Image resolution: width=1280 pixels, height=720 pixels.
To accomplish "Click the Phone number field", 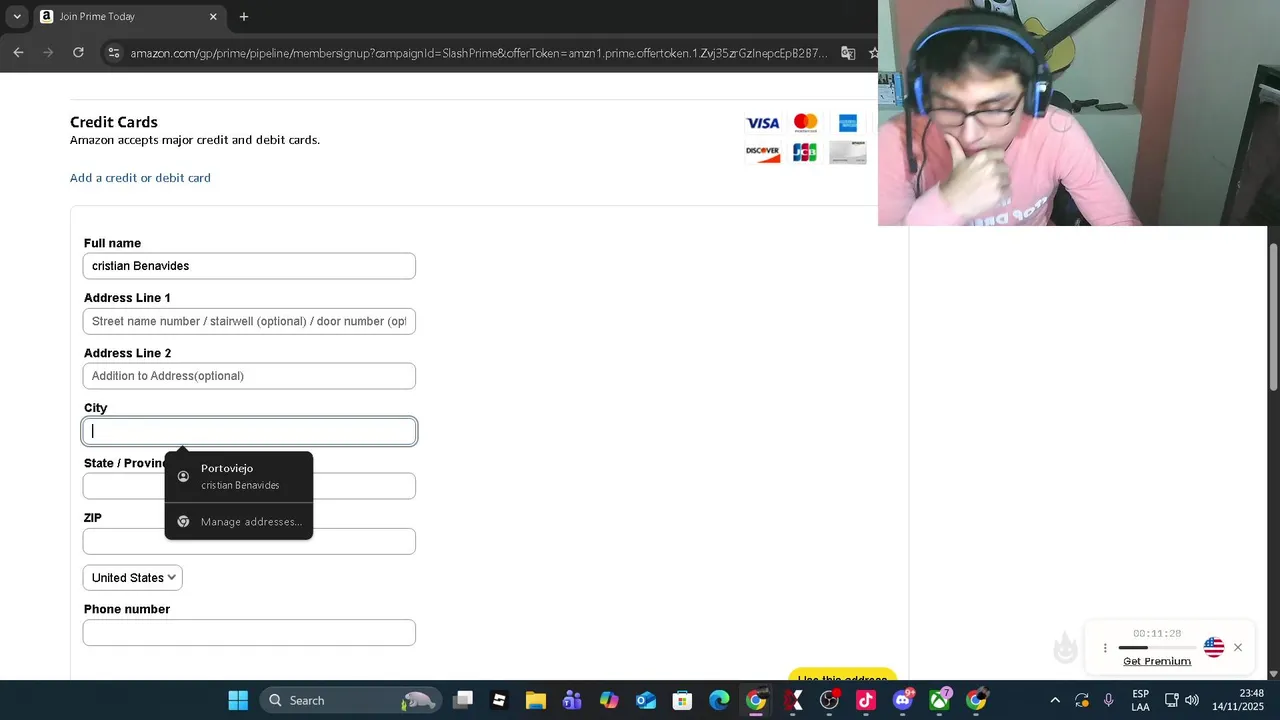I will coord(249,632).
